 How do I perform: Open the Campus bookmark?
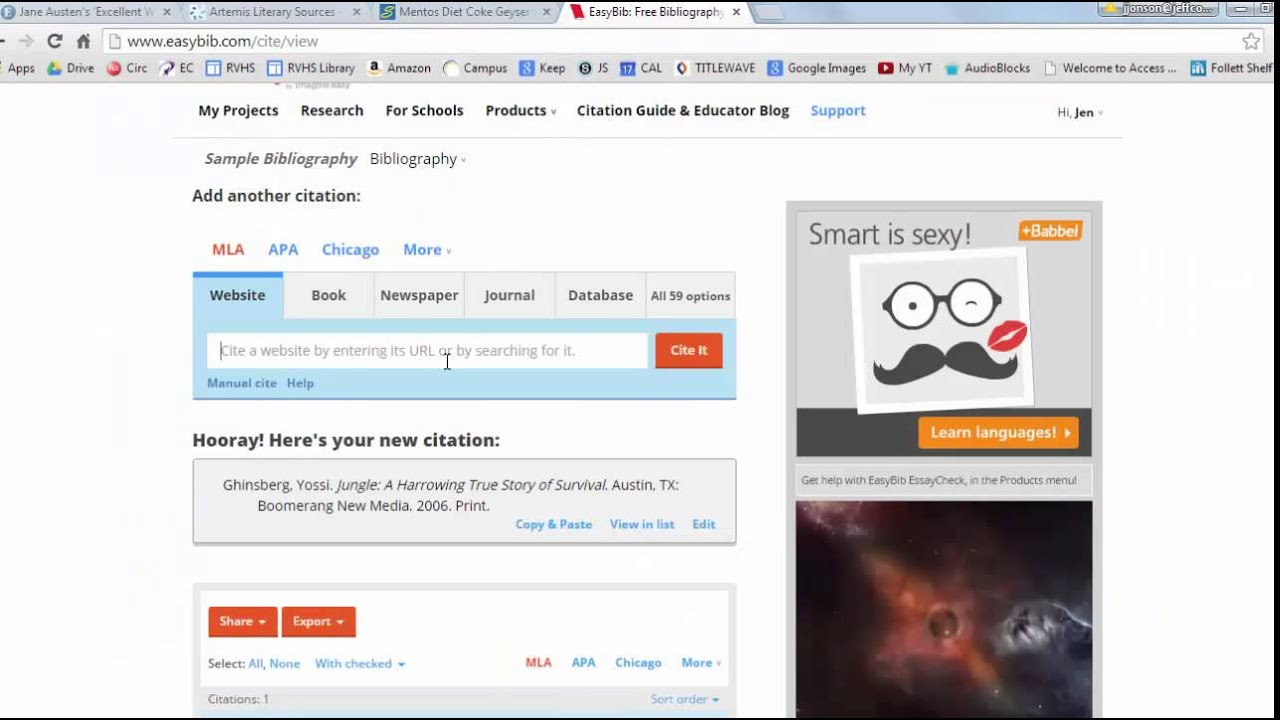coord(475,68)
